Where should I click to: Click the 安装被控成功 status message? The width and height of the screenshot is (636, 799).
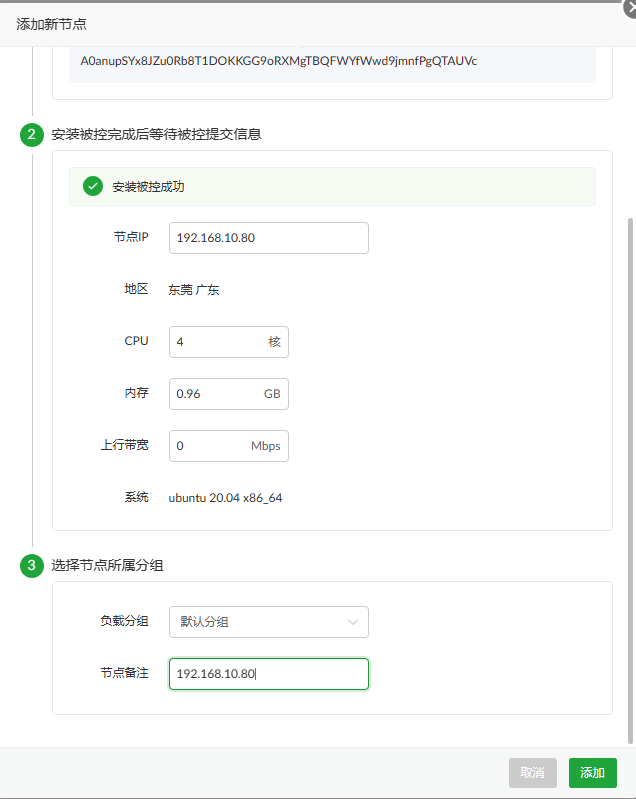[x=148, y=187]
